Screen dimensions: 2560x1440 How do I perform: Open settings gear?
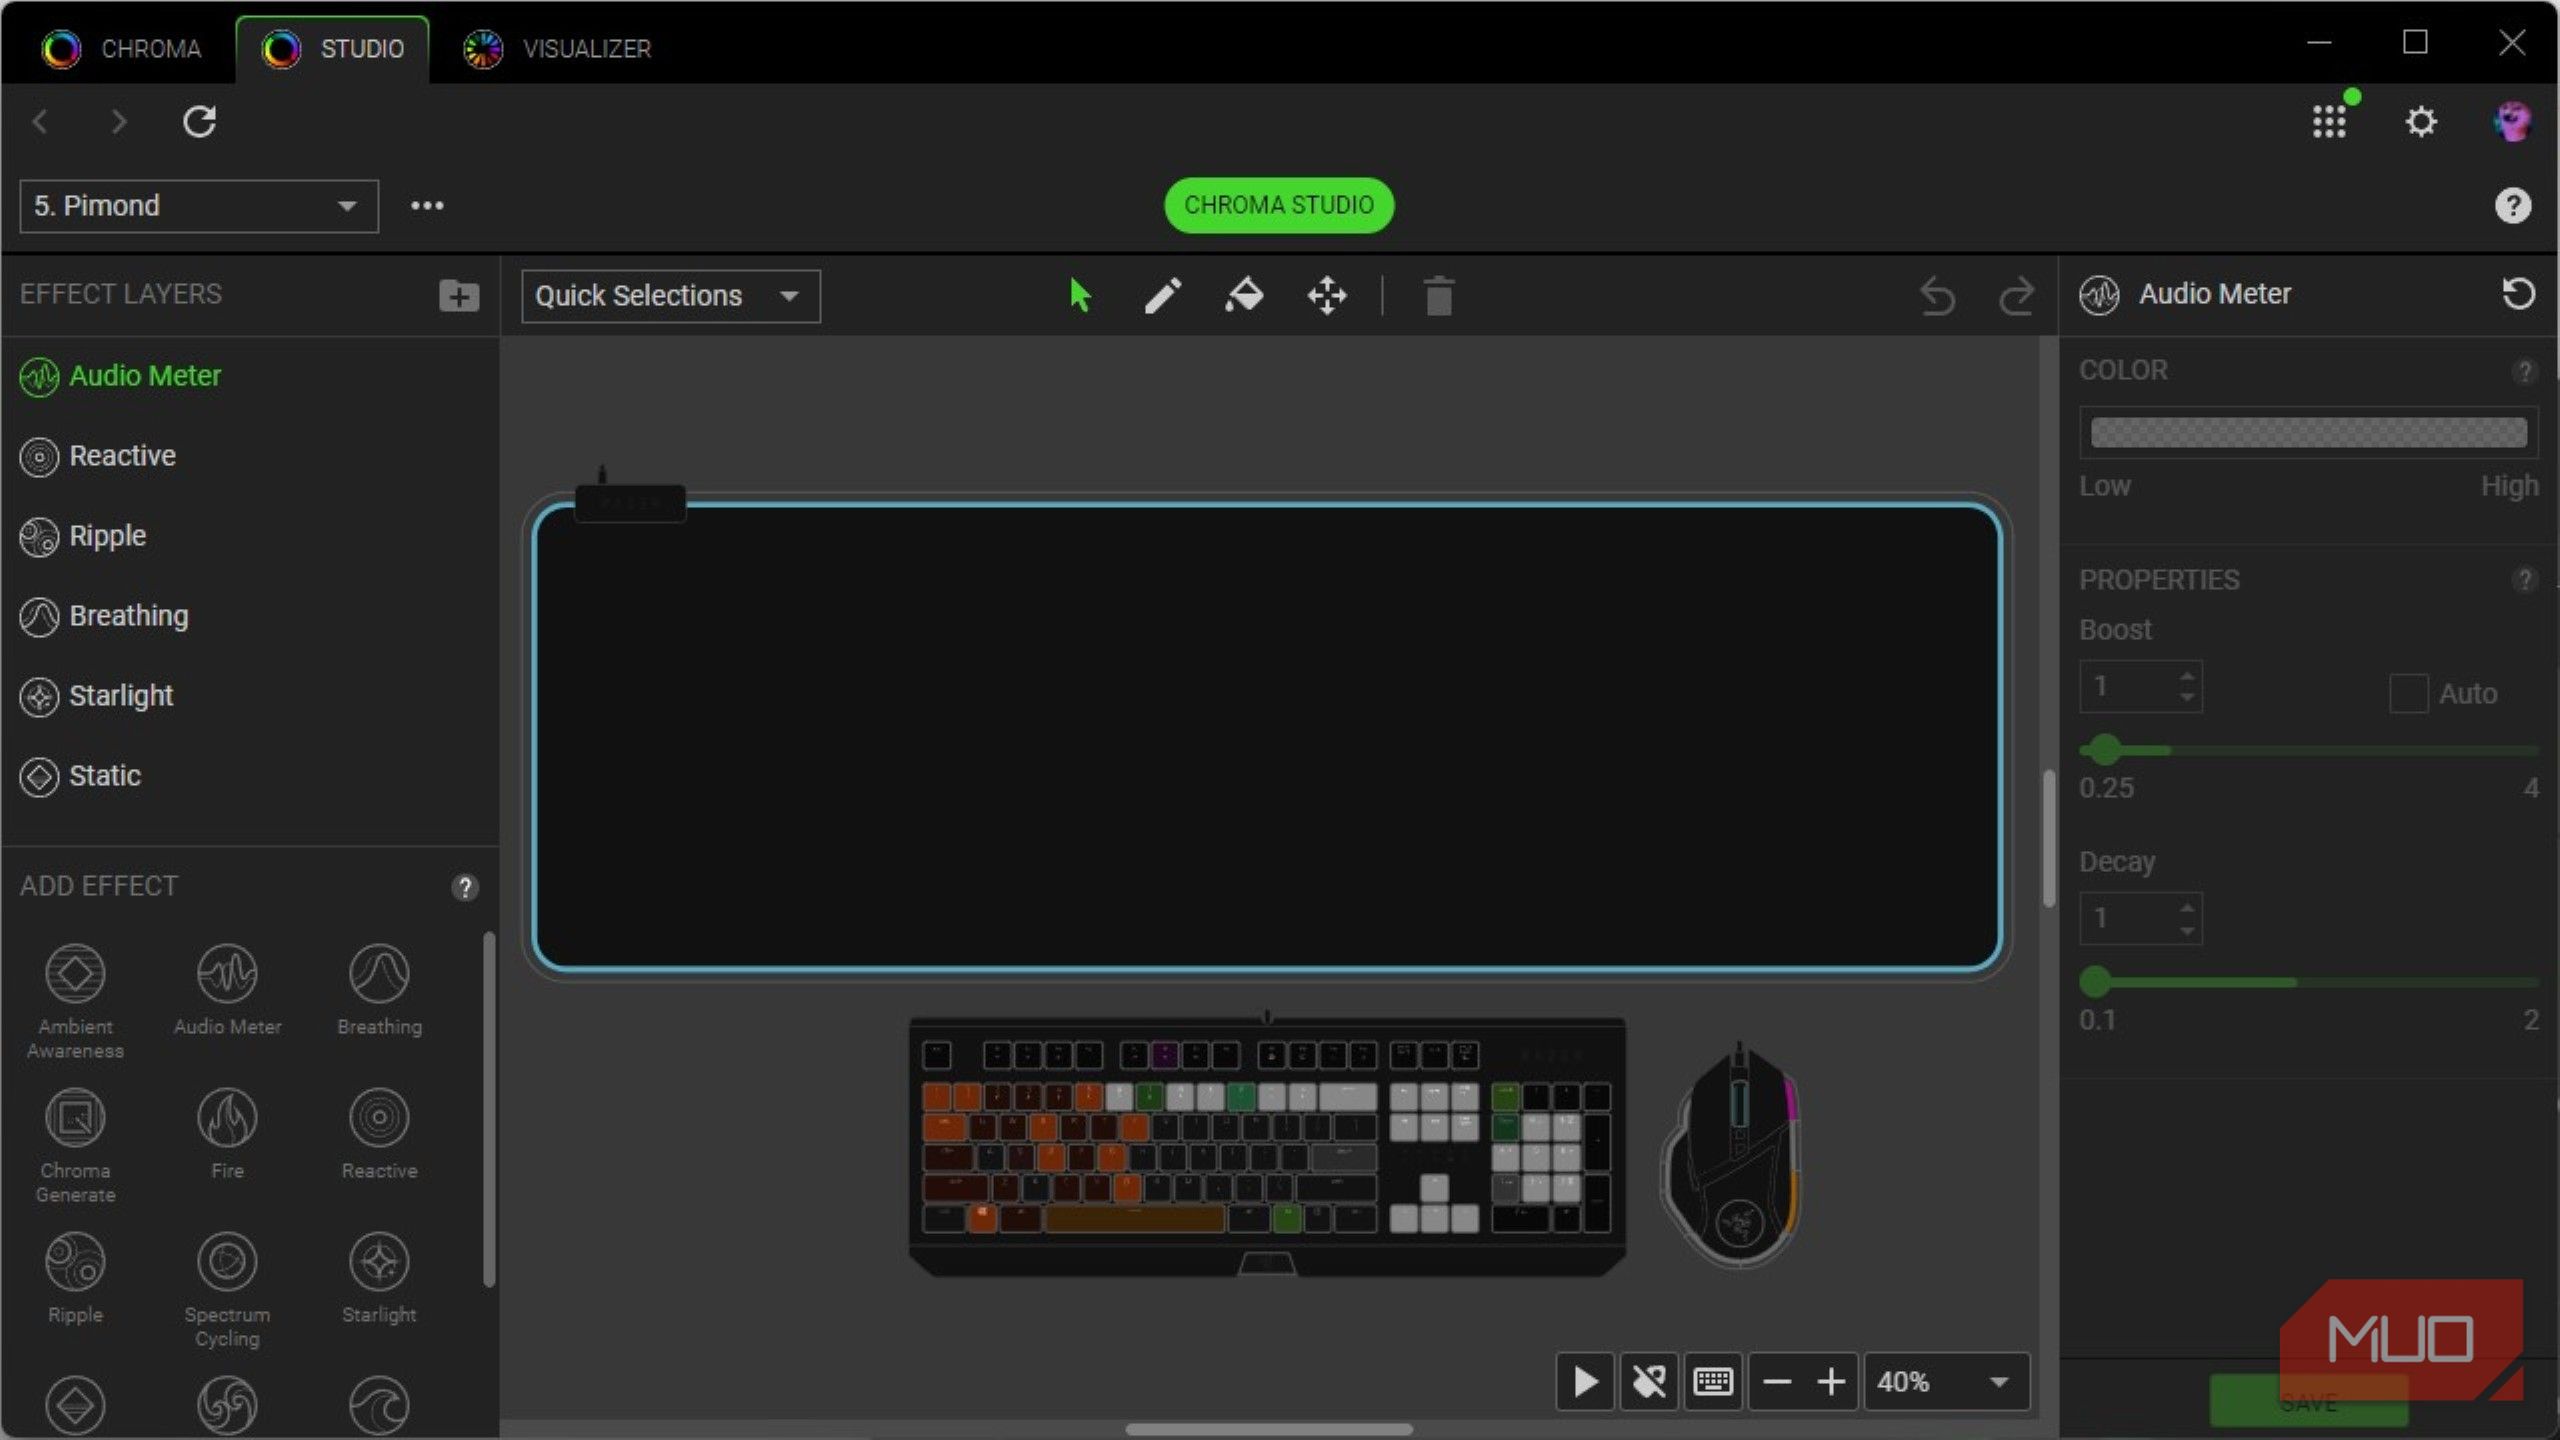tap(2421, 122)
